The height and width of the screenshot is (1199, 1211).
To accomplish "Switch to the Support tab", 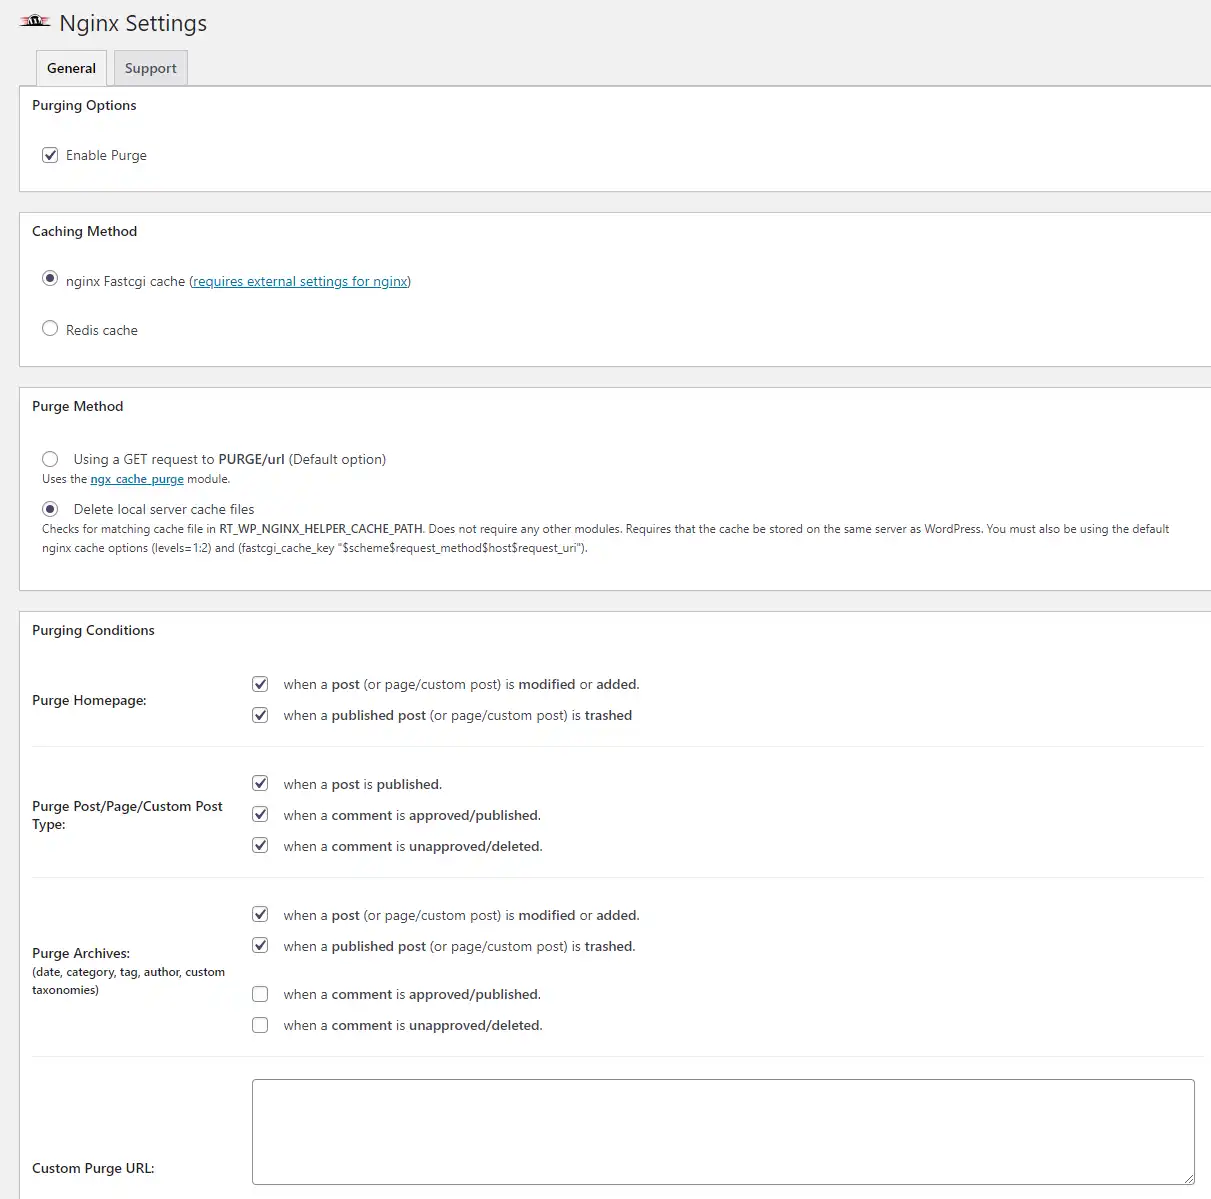I will pos(150,68).
